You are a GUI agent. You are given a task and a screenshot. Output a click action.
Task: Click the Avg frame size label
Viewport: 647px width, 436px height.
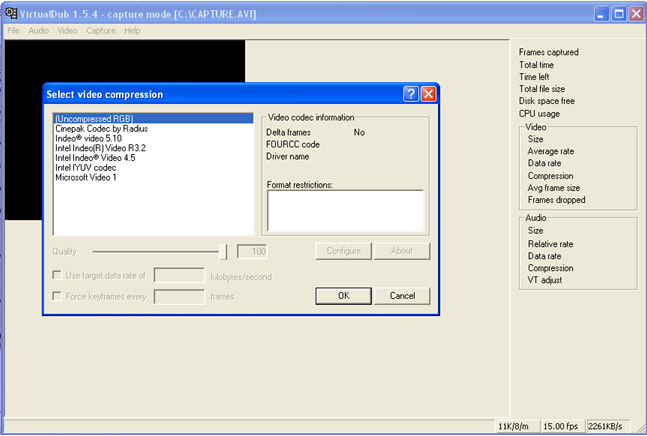click(553, 188)
